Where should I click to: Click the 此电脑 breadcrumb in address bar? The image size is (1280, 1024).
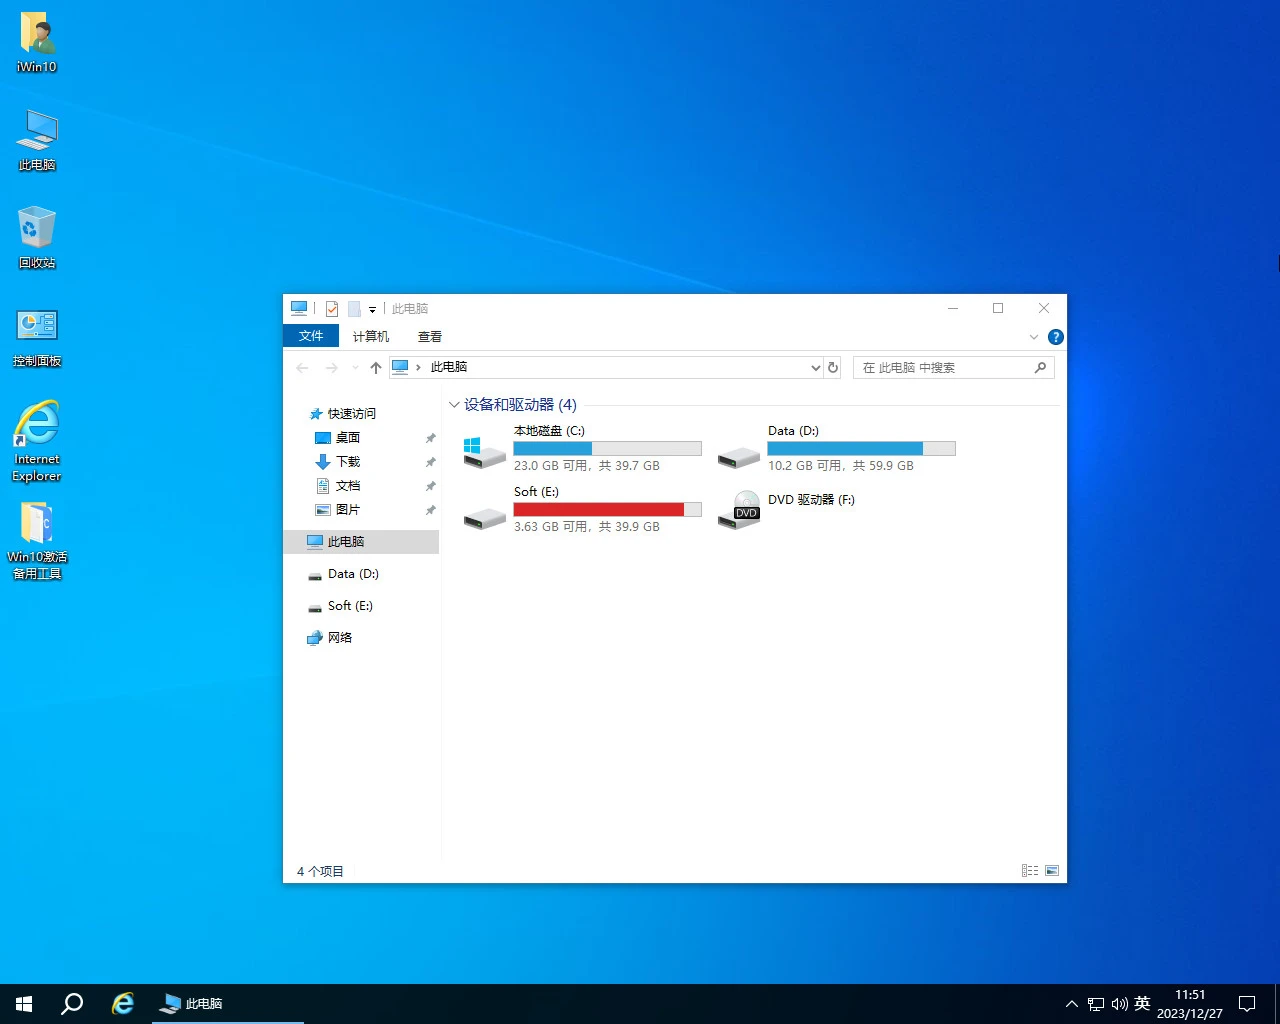(448, 367)
